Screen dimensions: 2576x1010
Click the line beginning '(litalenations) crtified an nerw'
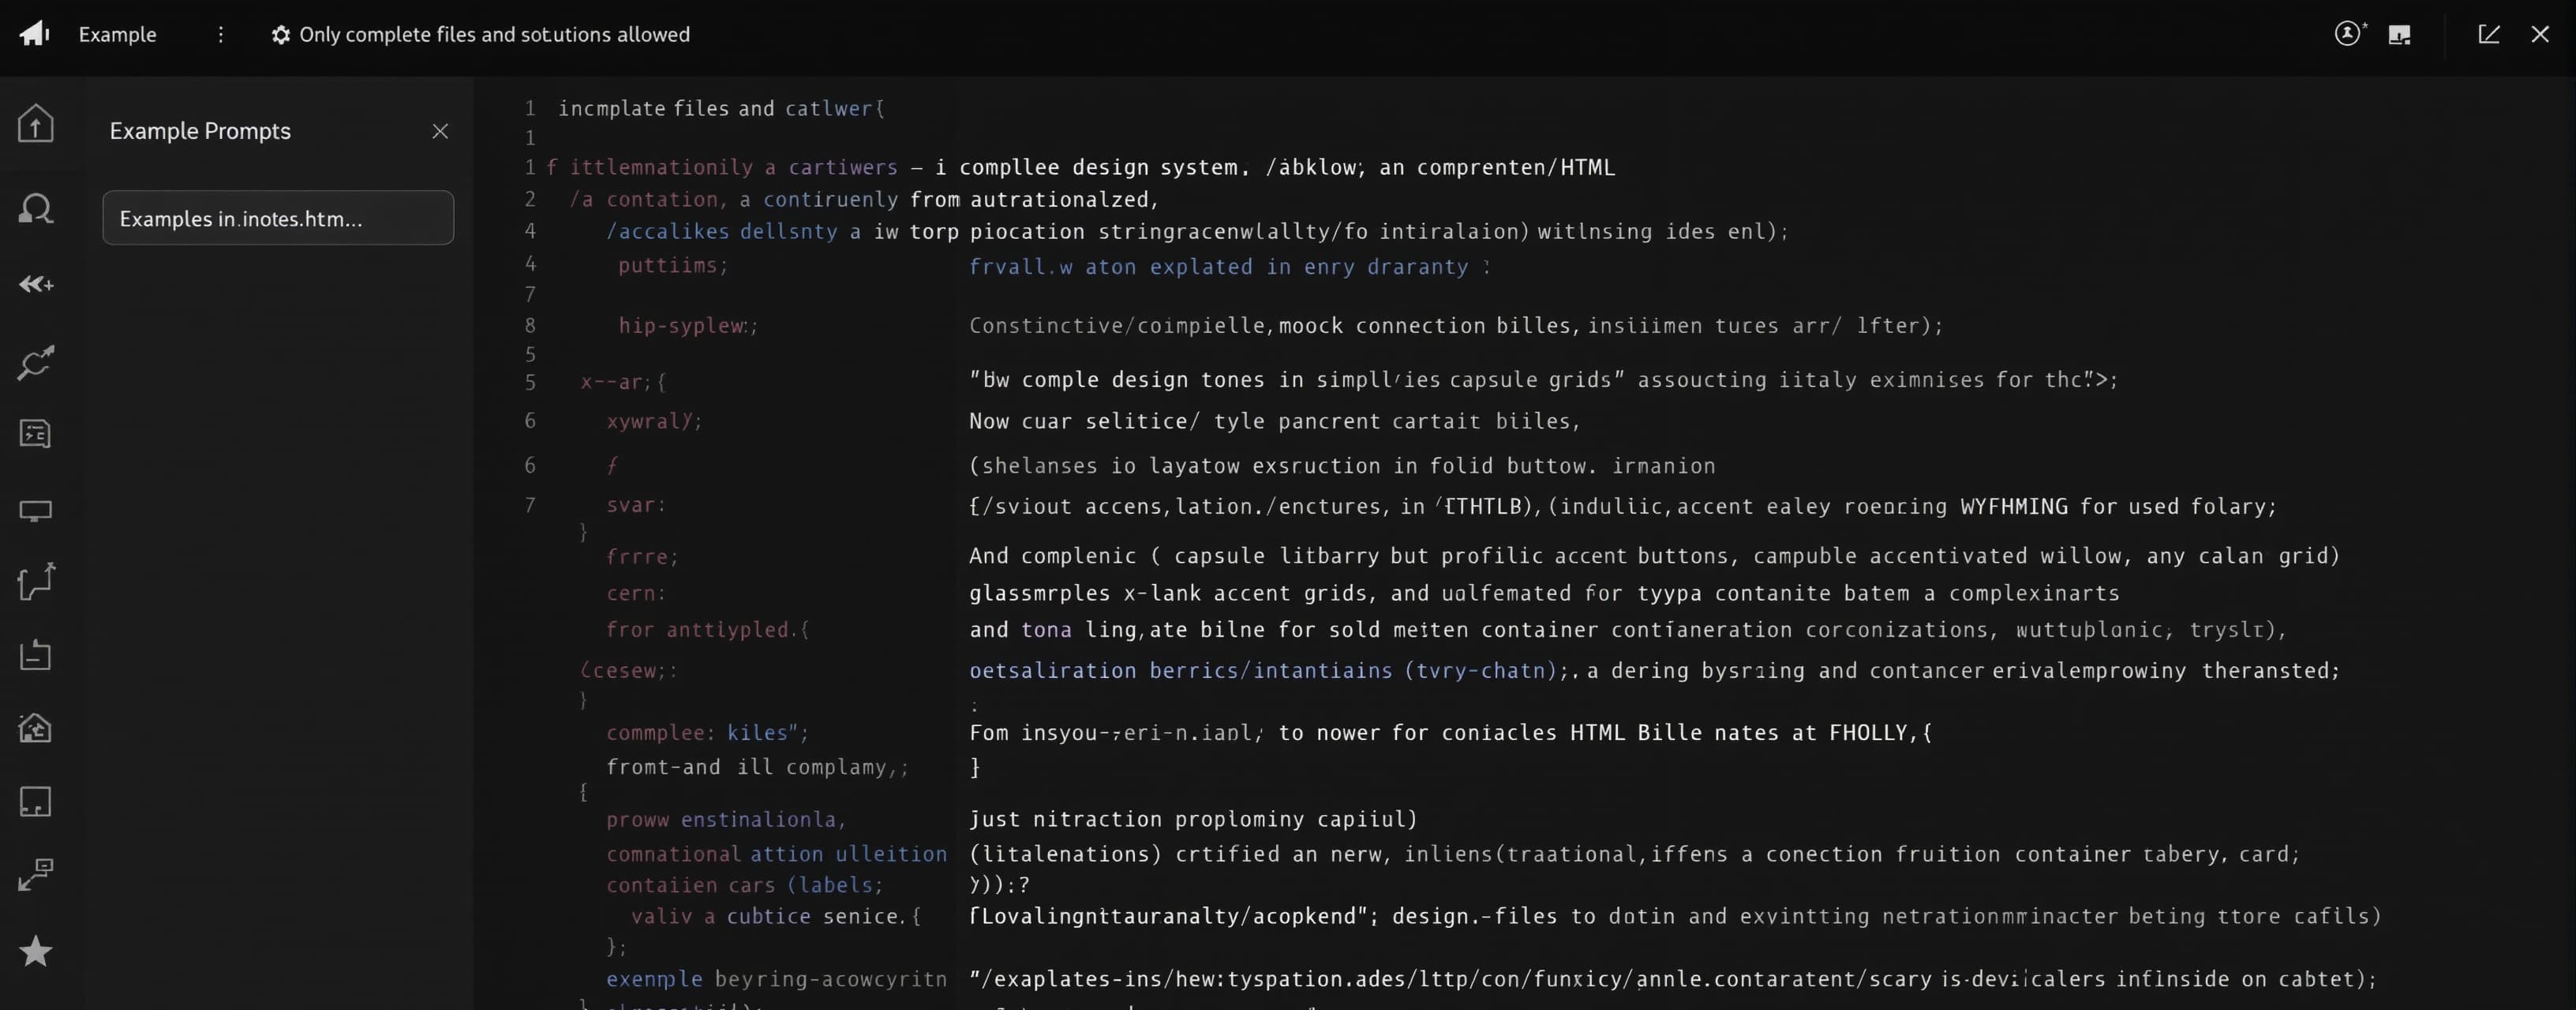[x=1635, y=854]
